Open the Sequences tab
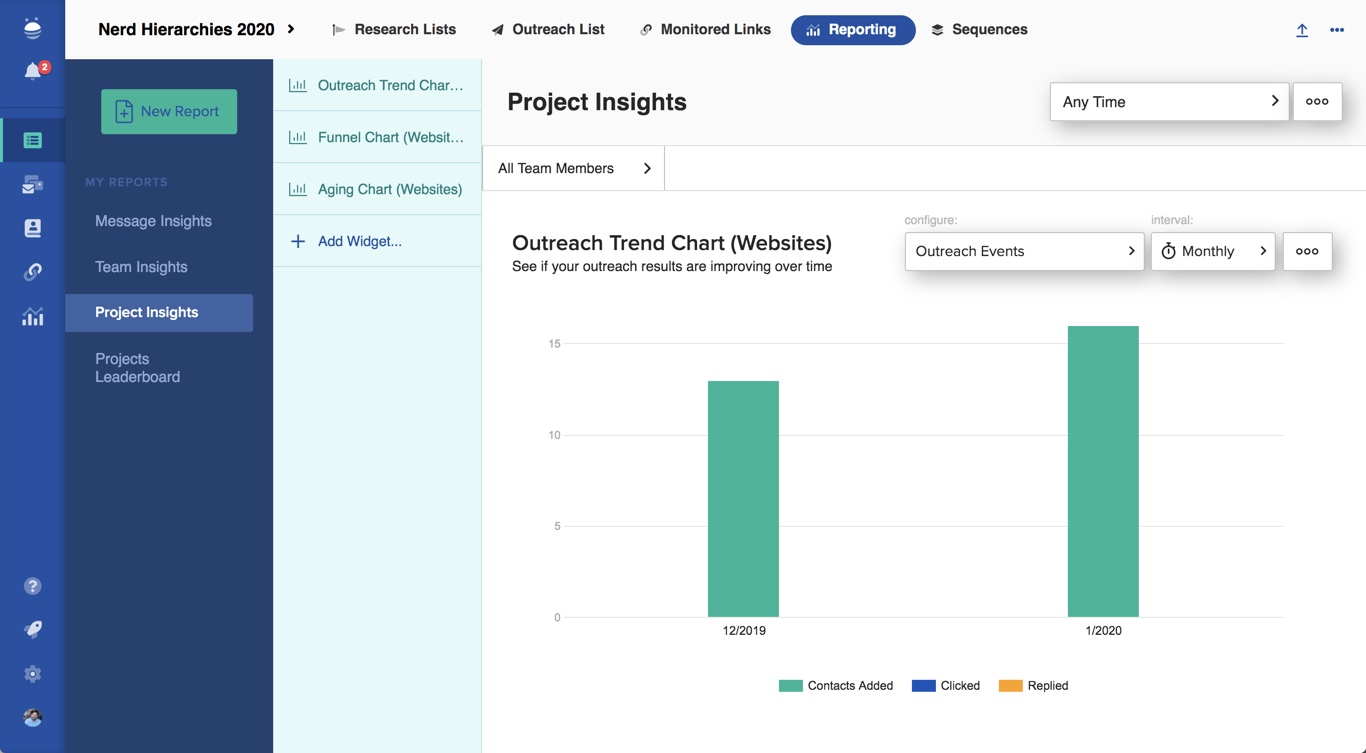The image size is (1366, 753). tap(979, 30)
